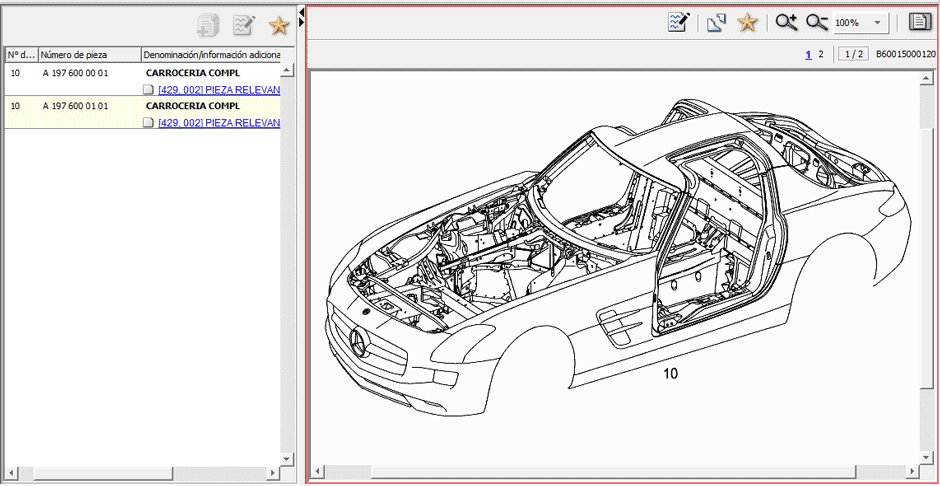Click the parts list scroll up arrow

pyautogui.click(x=287, y=71)
